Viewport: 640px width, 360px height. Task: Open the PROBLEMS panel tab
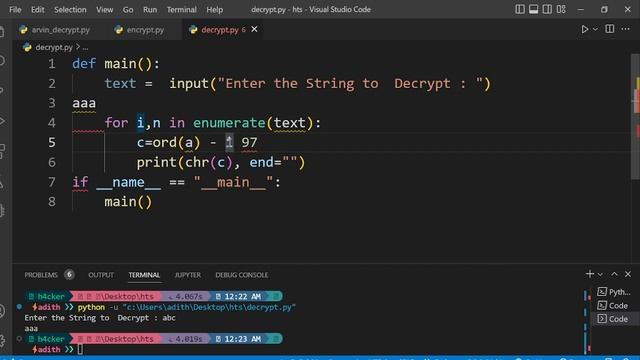click(x=41, y=275)
